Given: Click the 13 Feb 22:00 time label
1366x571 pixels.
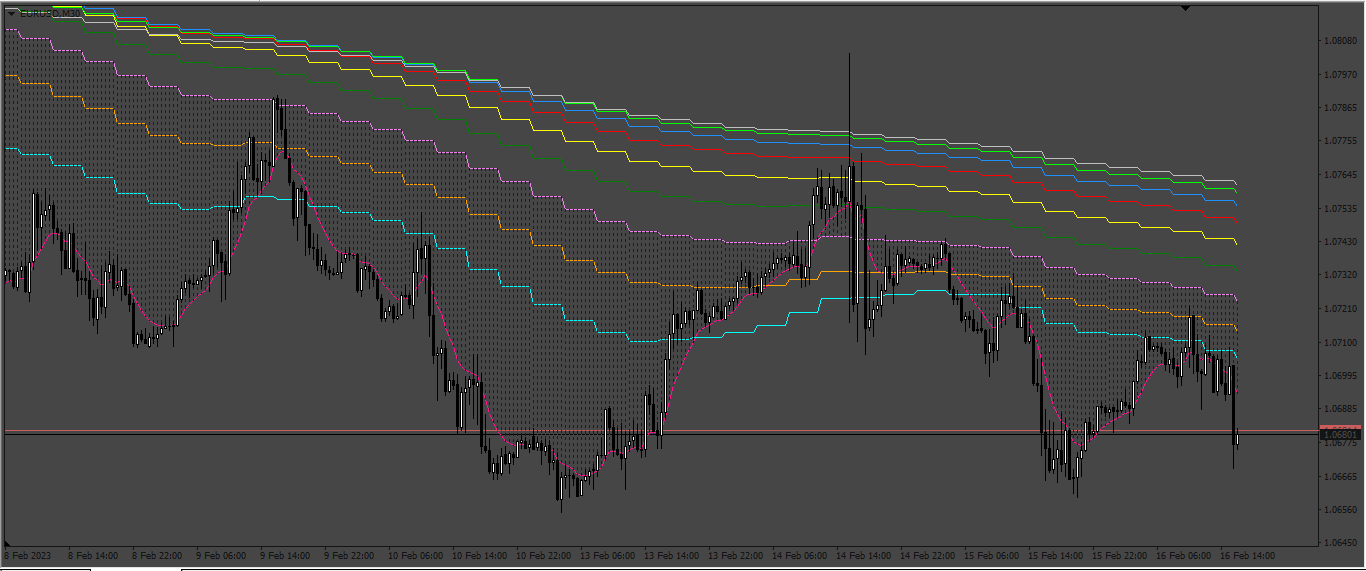Looking at the screenshot, I should pyautogui.click(x=736, y=554).
